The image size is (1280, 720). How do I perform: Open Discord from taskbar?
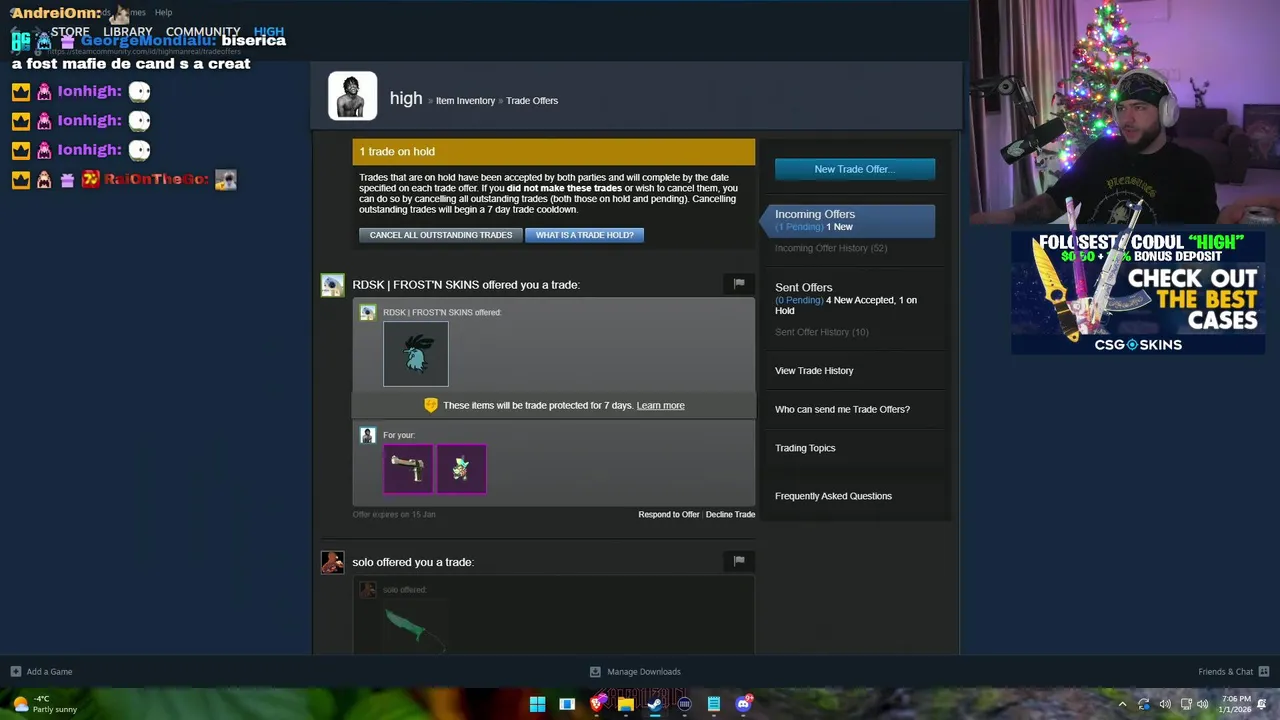pyautogui.click(x=743, y=704)
